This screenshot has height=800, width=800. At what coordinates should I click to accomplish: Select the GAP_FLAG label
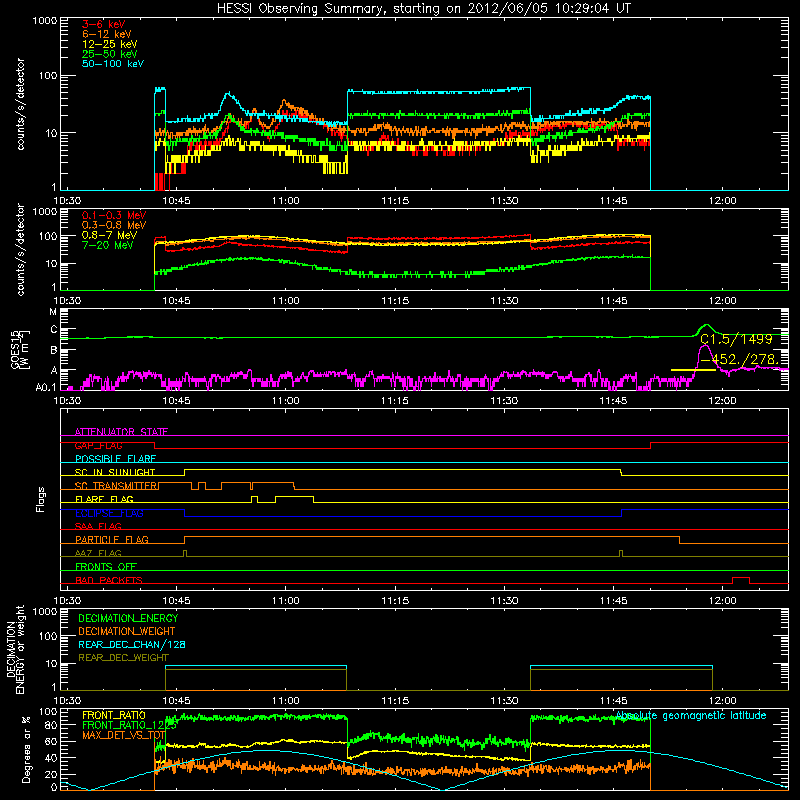pyautogui.click(x=98, y=445)
